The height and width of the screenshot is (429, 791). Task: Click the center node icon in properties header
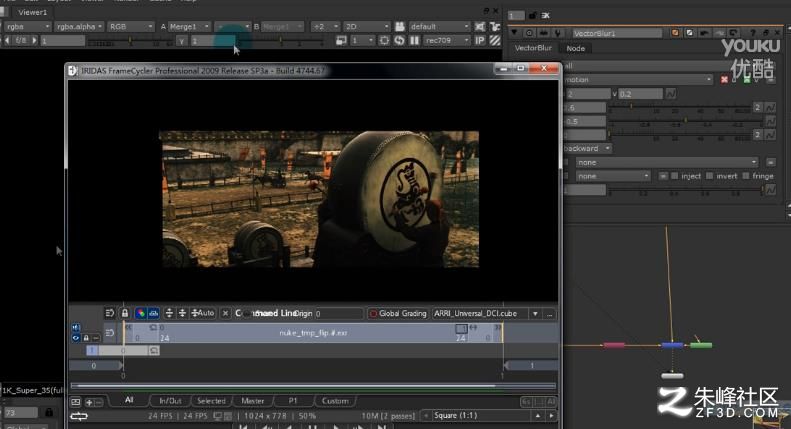click(529, 33)
